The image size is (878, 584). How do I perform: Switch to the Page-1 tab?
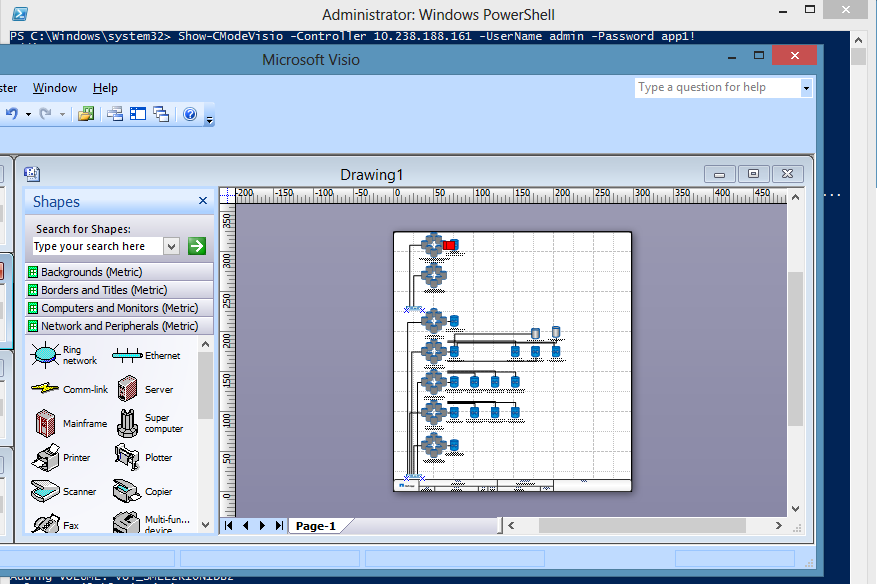(x=315, y=525)
